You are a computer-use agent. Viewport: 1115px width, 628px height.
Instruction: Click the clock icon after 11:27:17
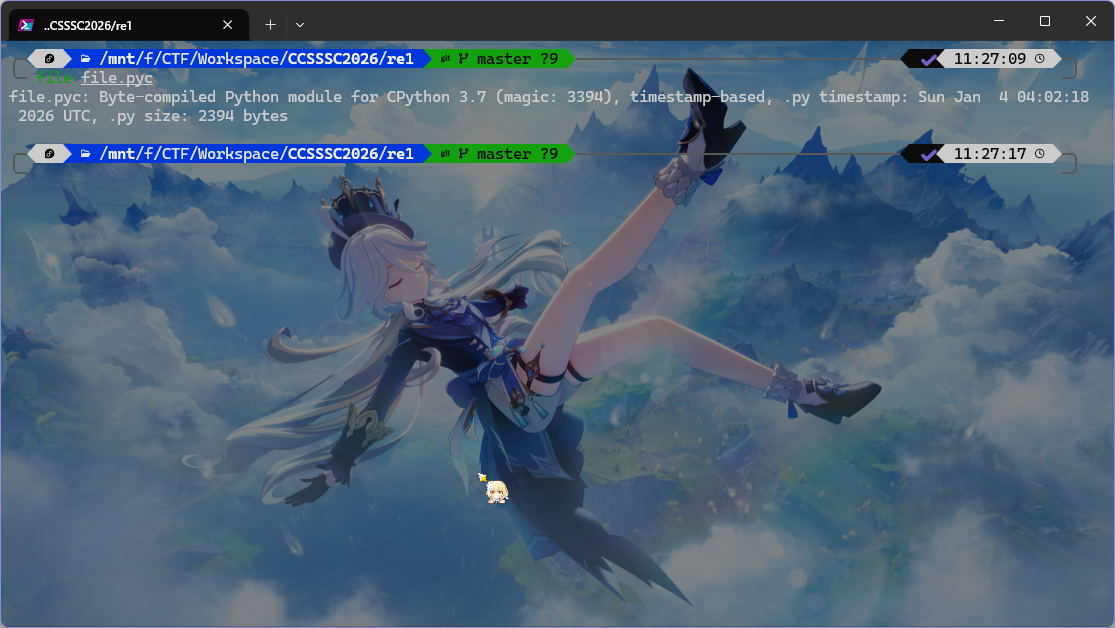(x=1040, y=154)
